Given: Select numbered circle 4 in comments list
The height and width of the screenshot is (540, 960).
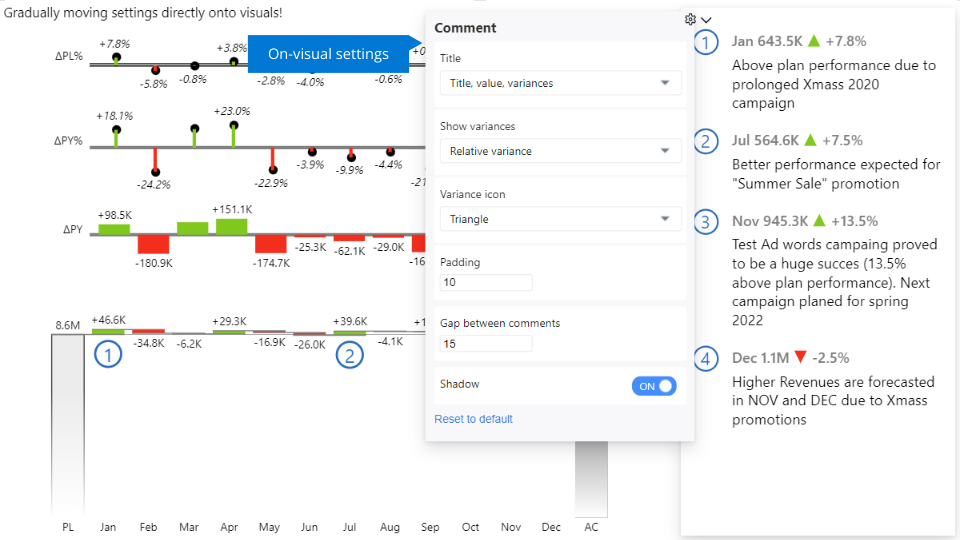Looking at the screenshot, I should (x=707, y=358).
